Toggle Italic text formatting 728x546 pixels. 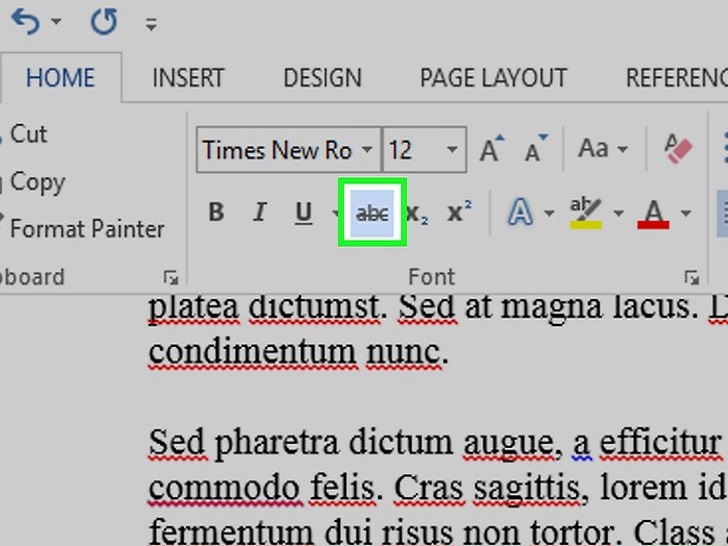[x=260, y=212]
